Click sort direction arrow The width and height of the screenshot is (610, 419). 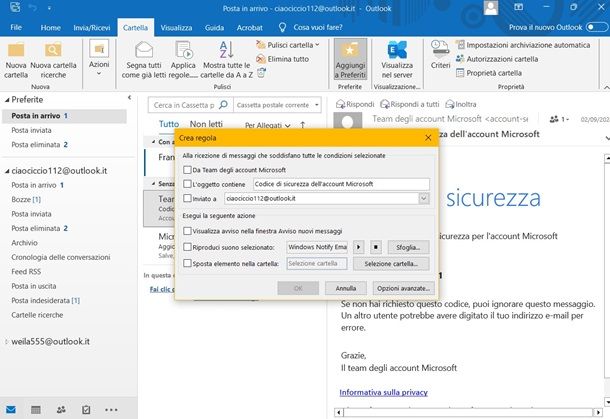tap(303, 125)
